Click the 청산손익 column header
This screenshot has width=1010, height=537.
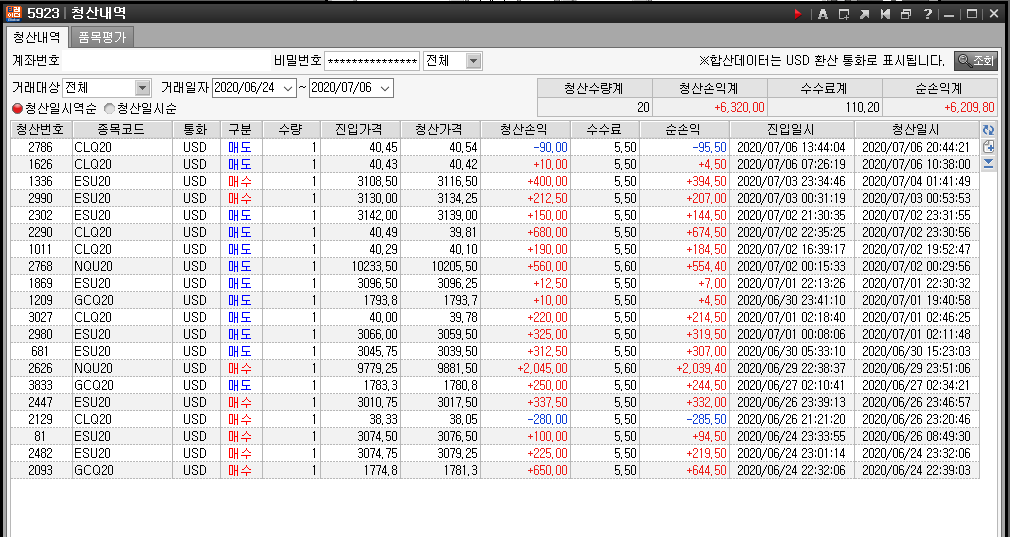coord(537,130)
